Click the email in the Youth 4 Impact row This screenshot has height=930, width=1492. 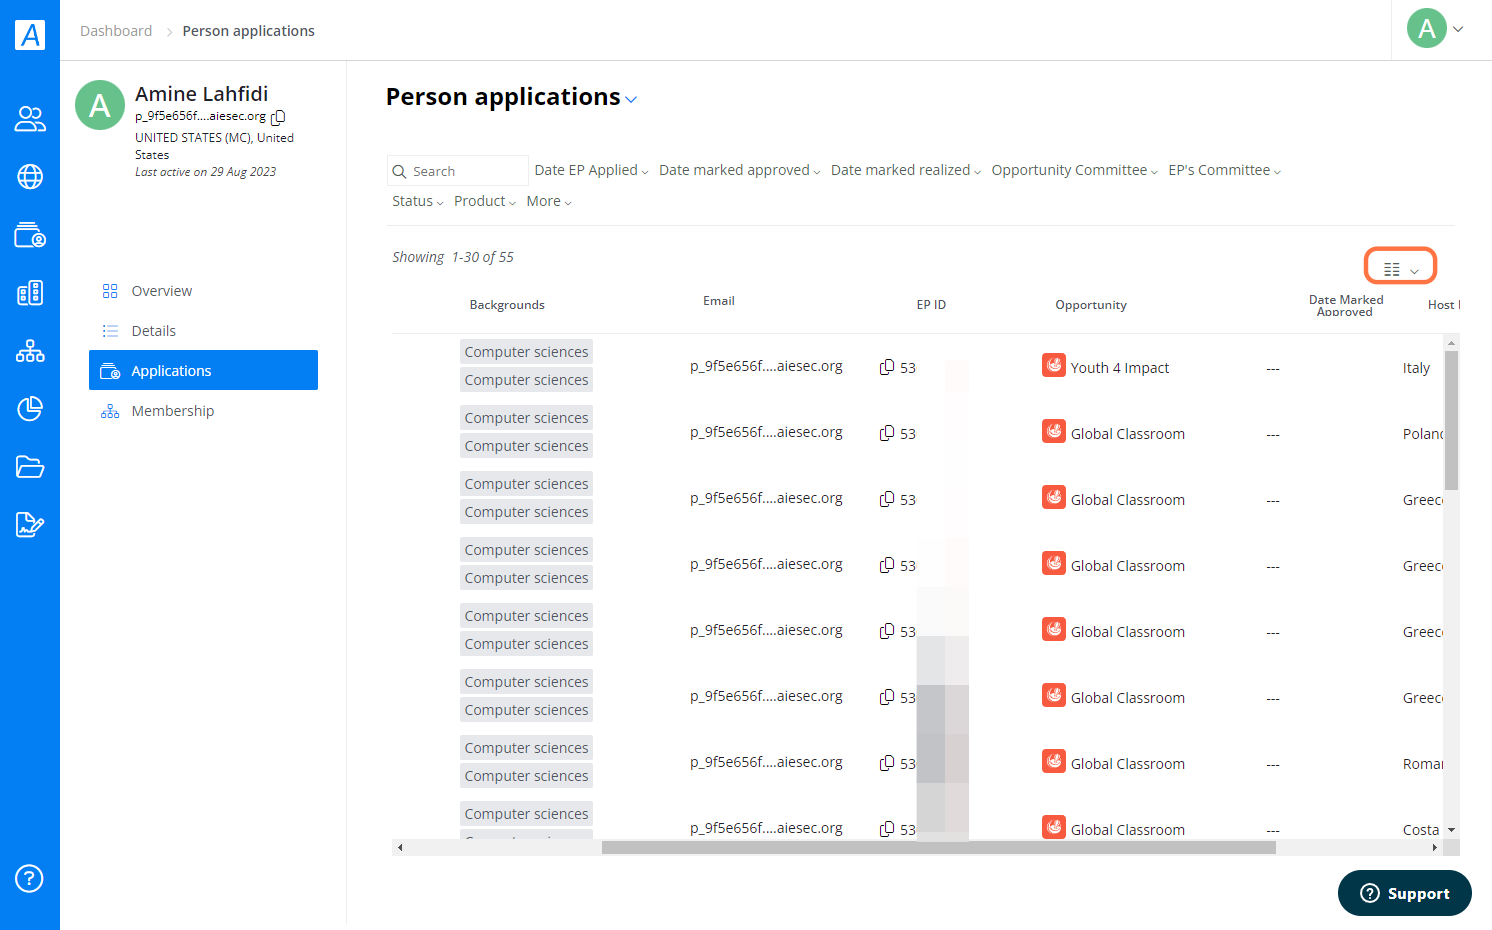click(766, 366)
